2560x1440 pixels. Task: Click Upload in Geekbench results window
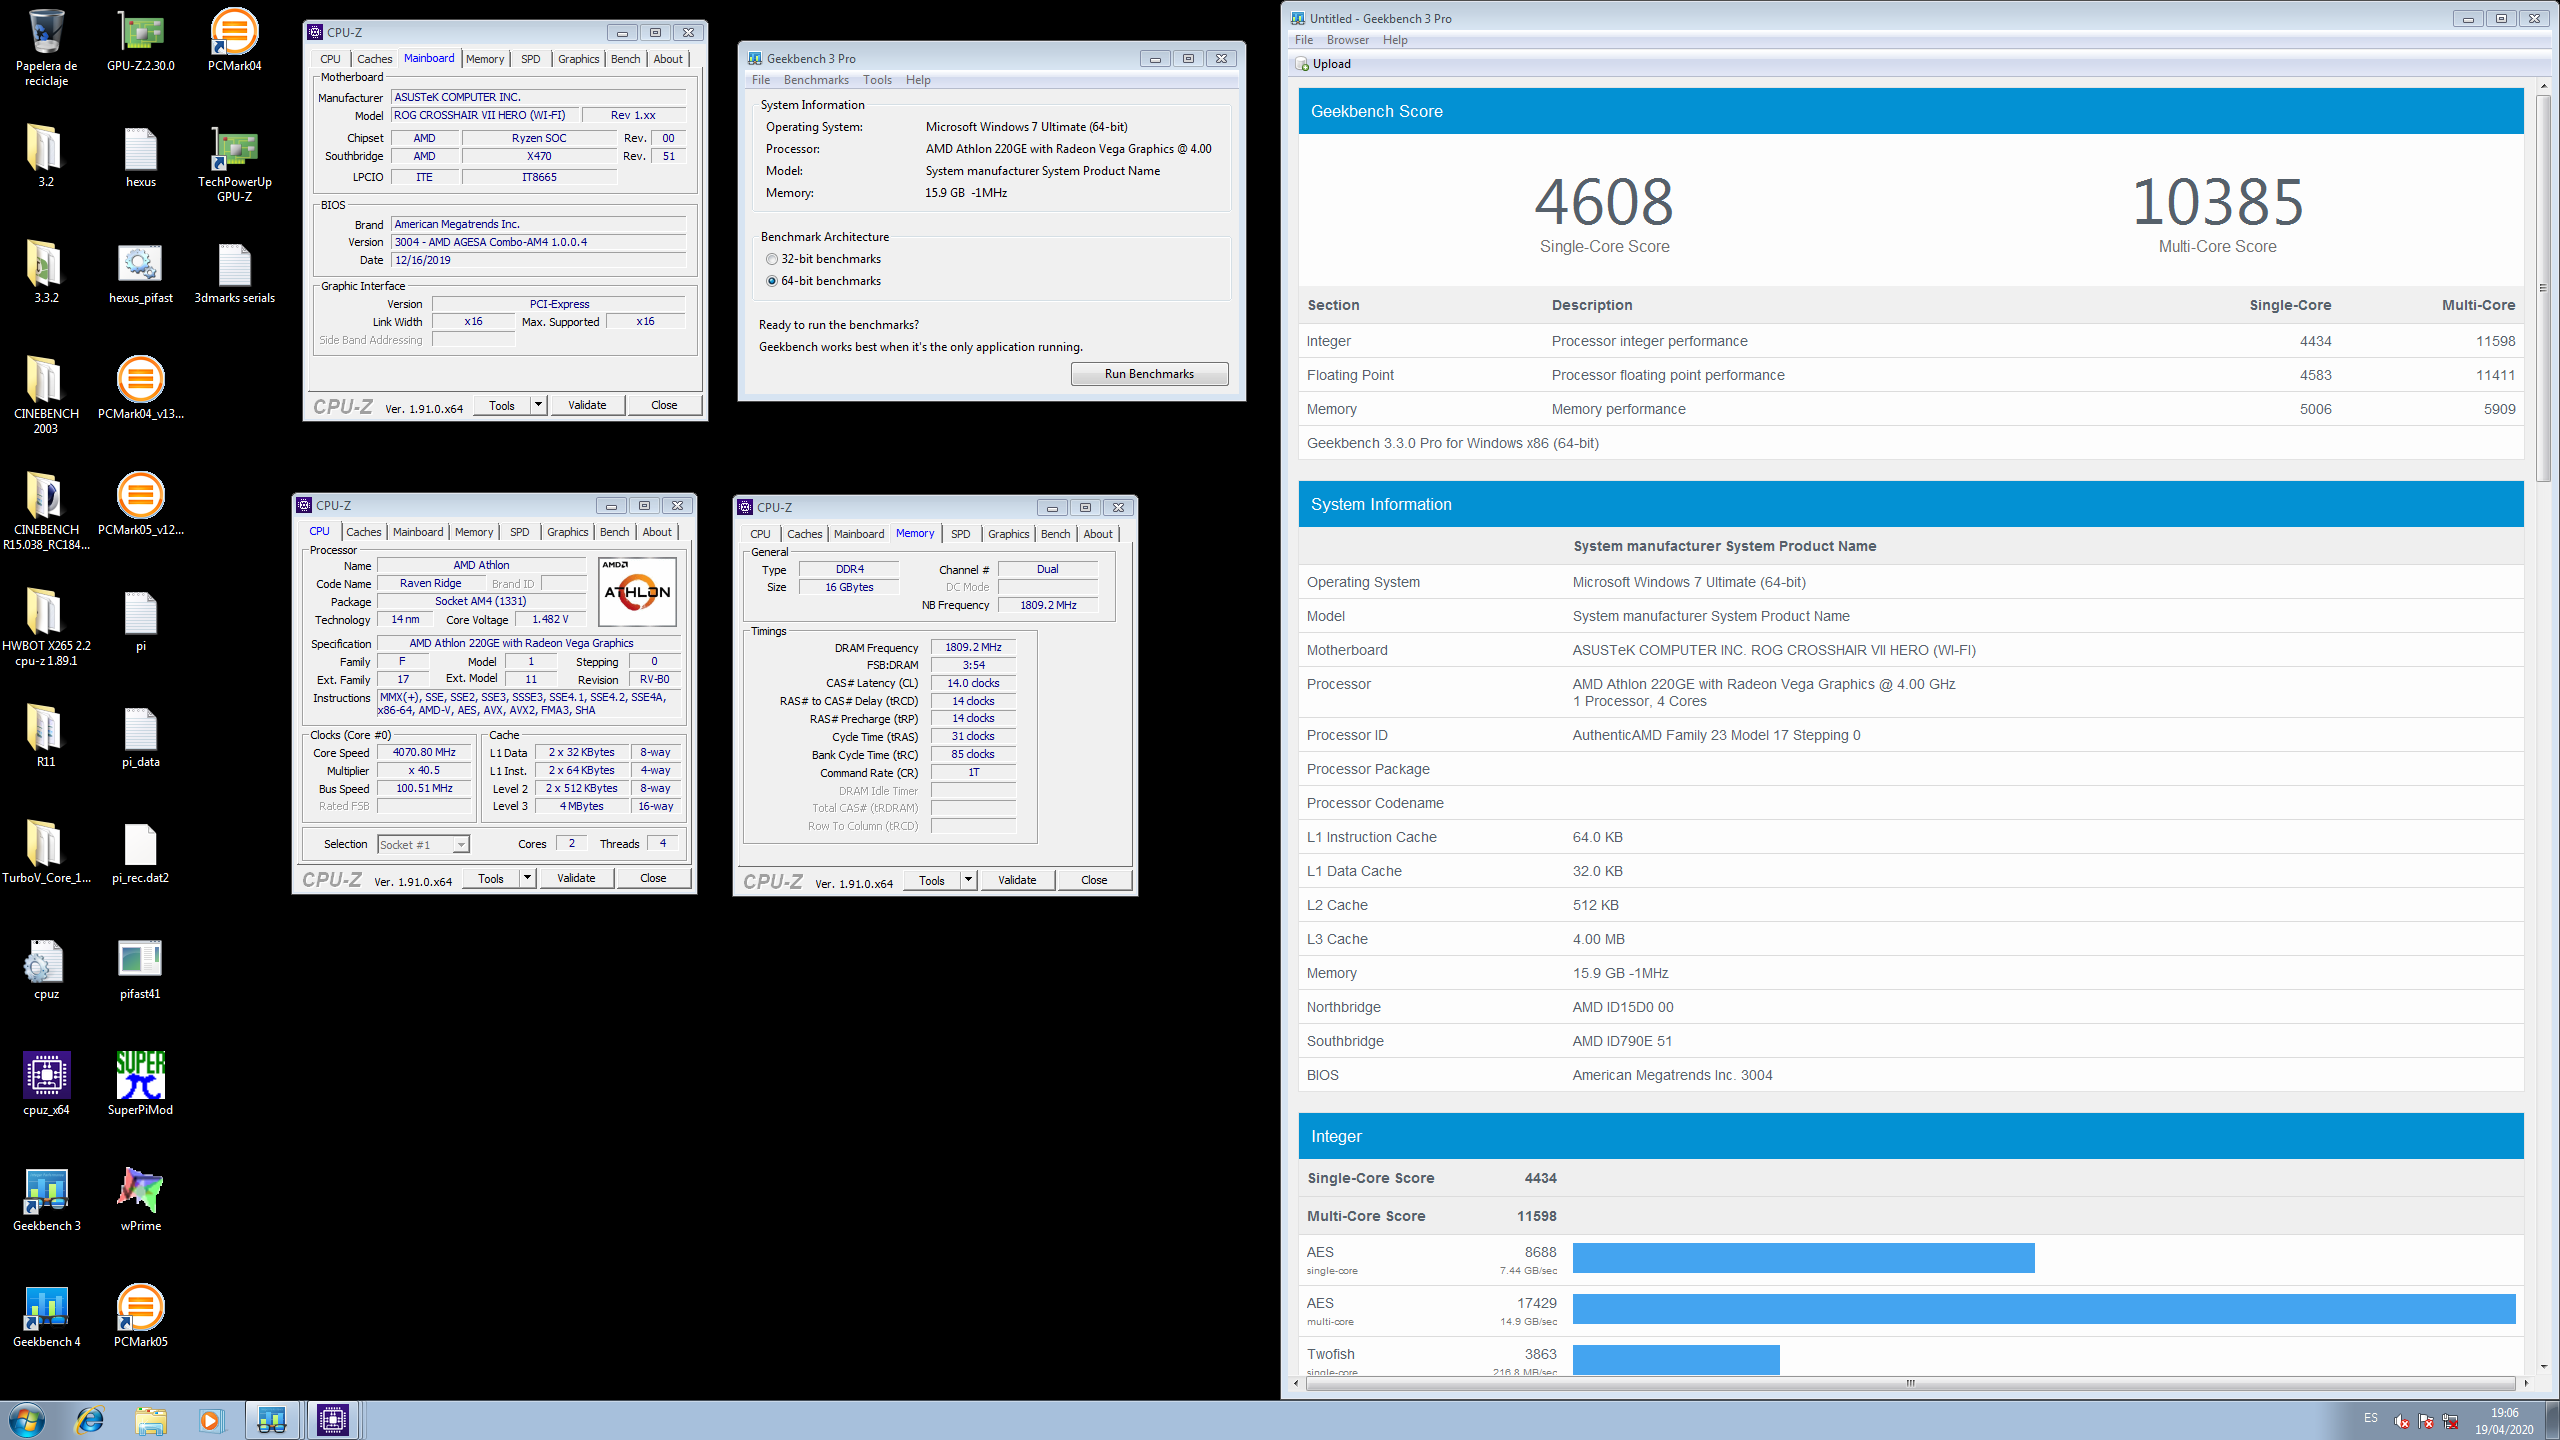[x=1323, y=64]
